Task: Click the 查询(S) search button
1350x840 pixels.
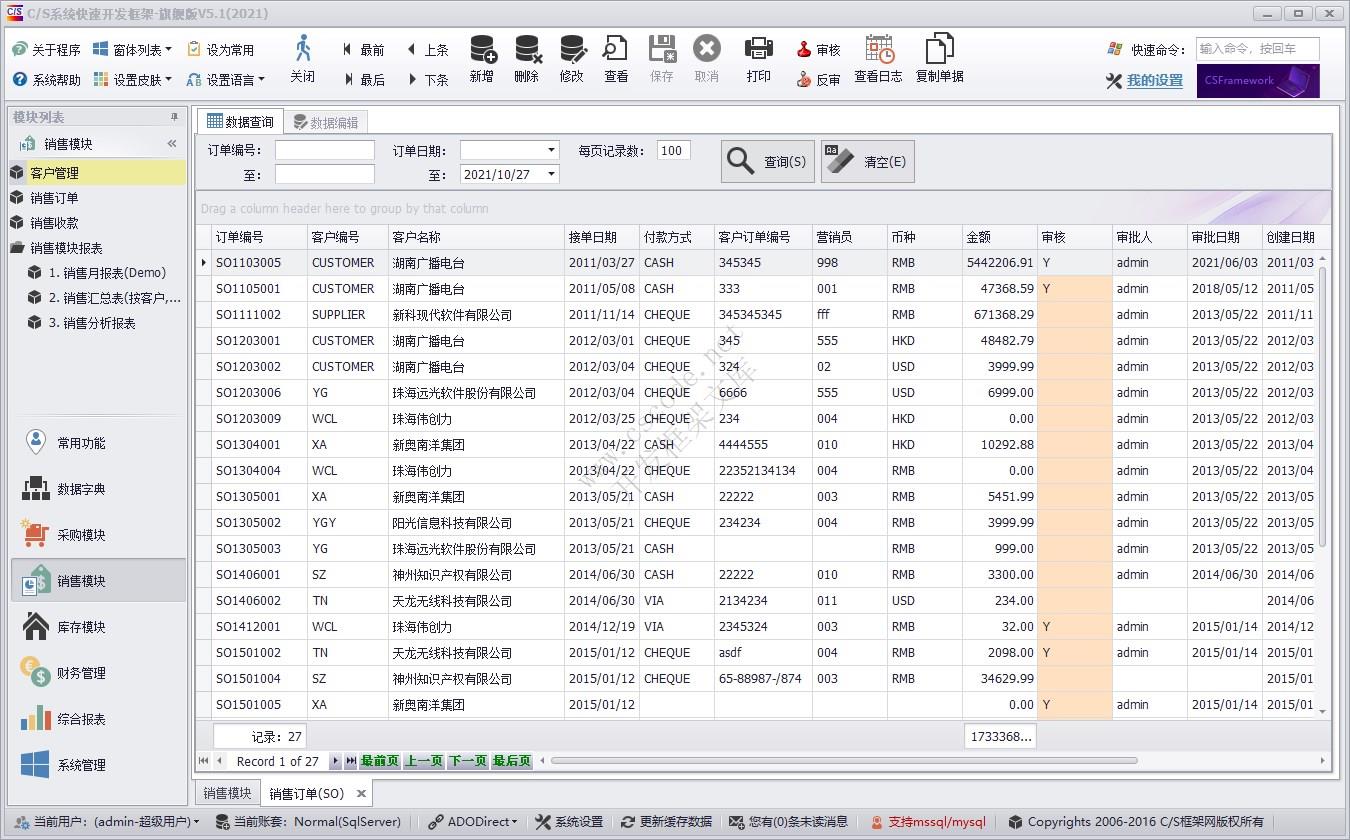Action: pyautogui.click(x=767, y=160)
